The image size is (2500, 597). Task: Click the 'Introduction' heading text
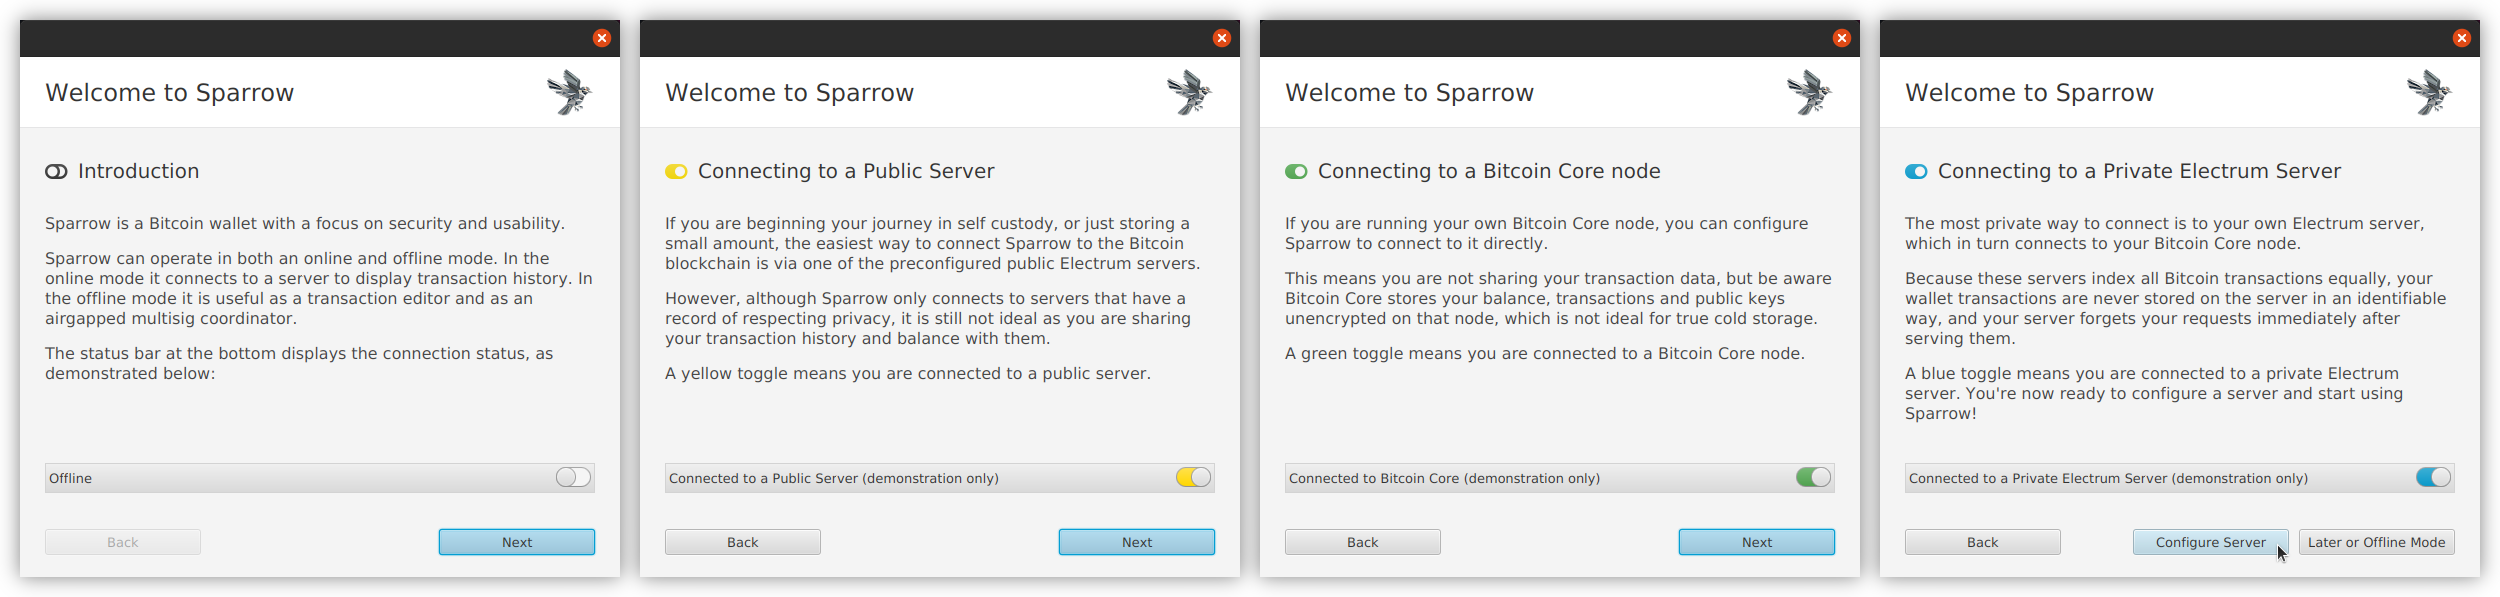(x=139, y=171)
